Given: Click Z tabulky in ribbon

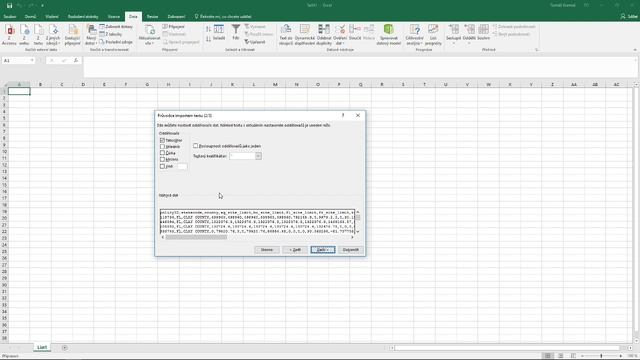Looking at the screenshot, I should coord(111,34).
